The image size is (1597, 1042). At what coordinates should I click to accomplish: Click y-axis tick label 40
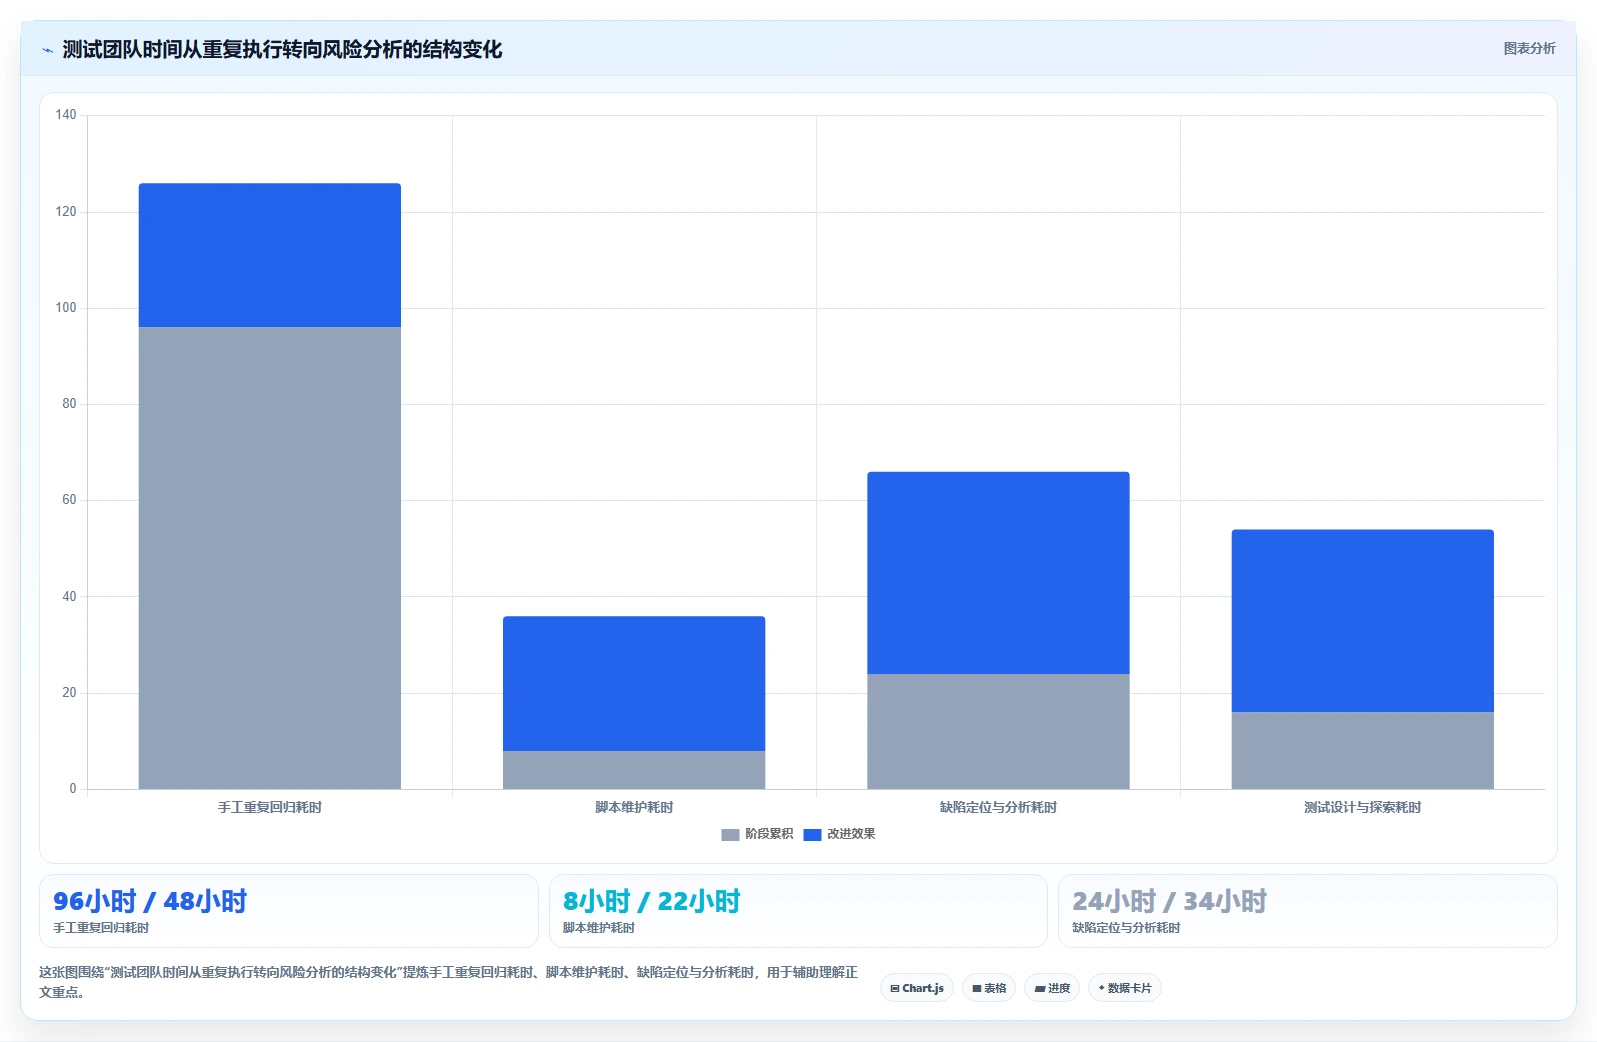[x=69, y=597]
